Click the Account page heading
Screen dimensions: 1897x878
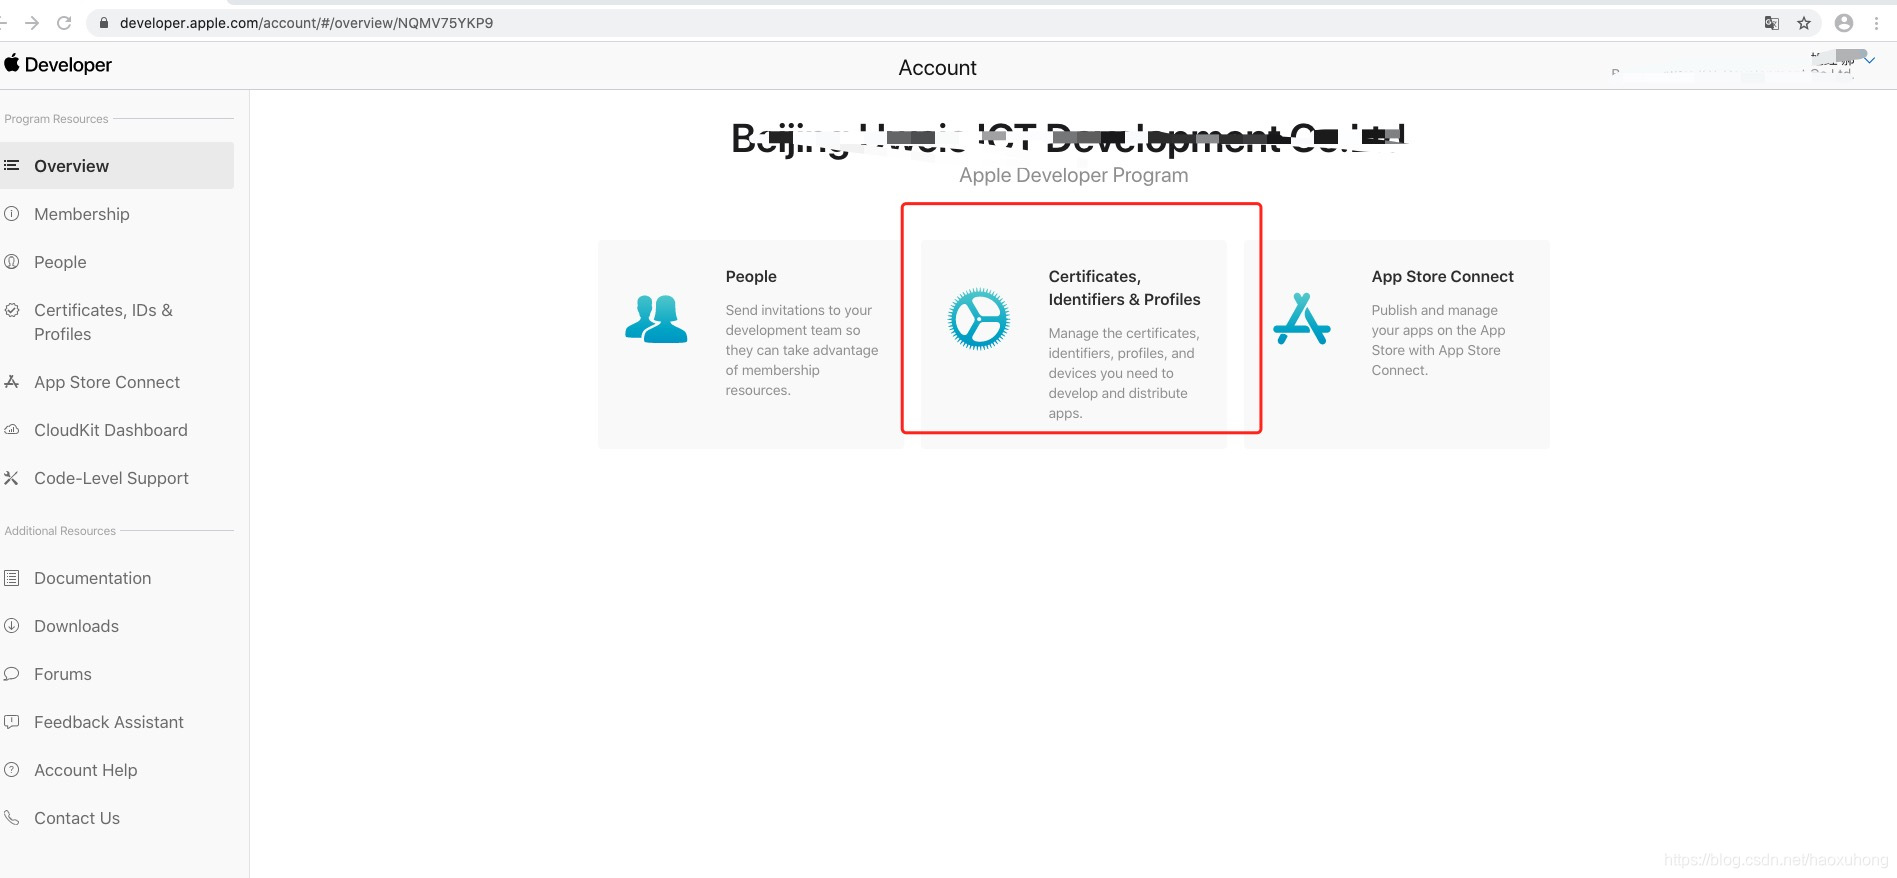[937, 67]
